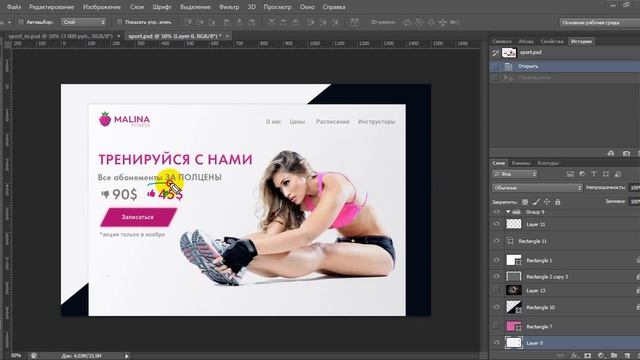The image size is (640, 360).
Task: Filter layers by shape layers icon
Action: click(606, 174)
